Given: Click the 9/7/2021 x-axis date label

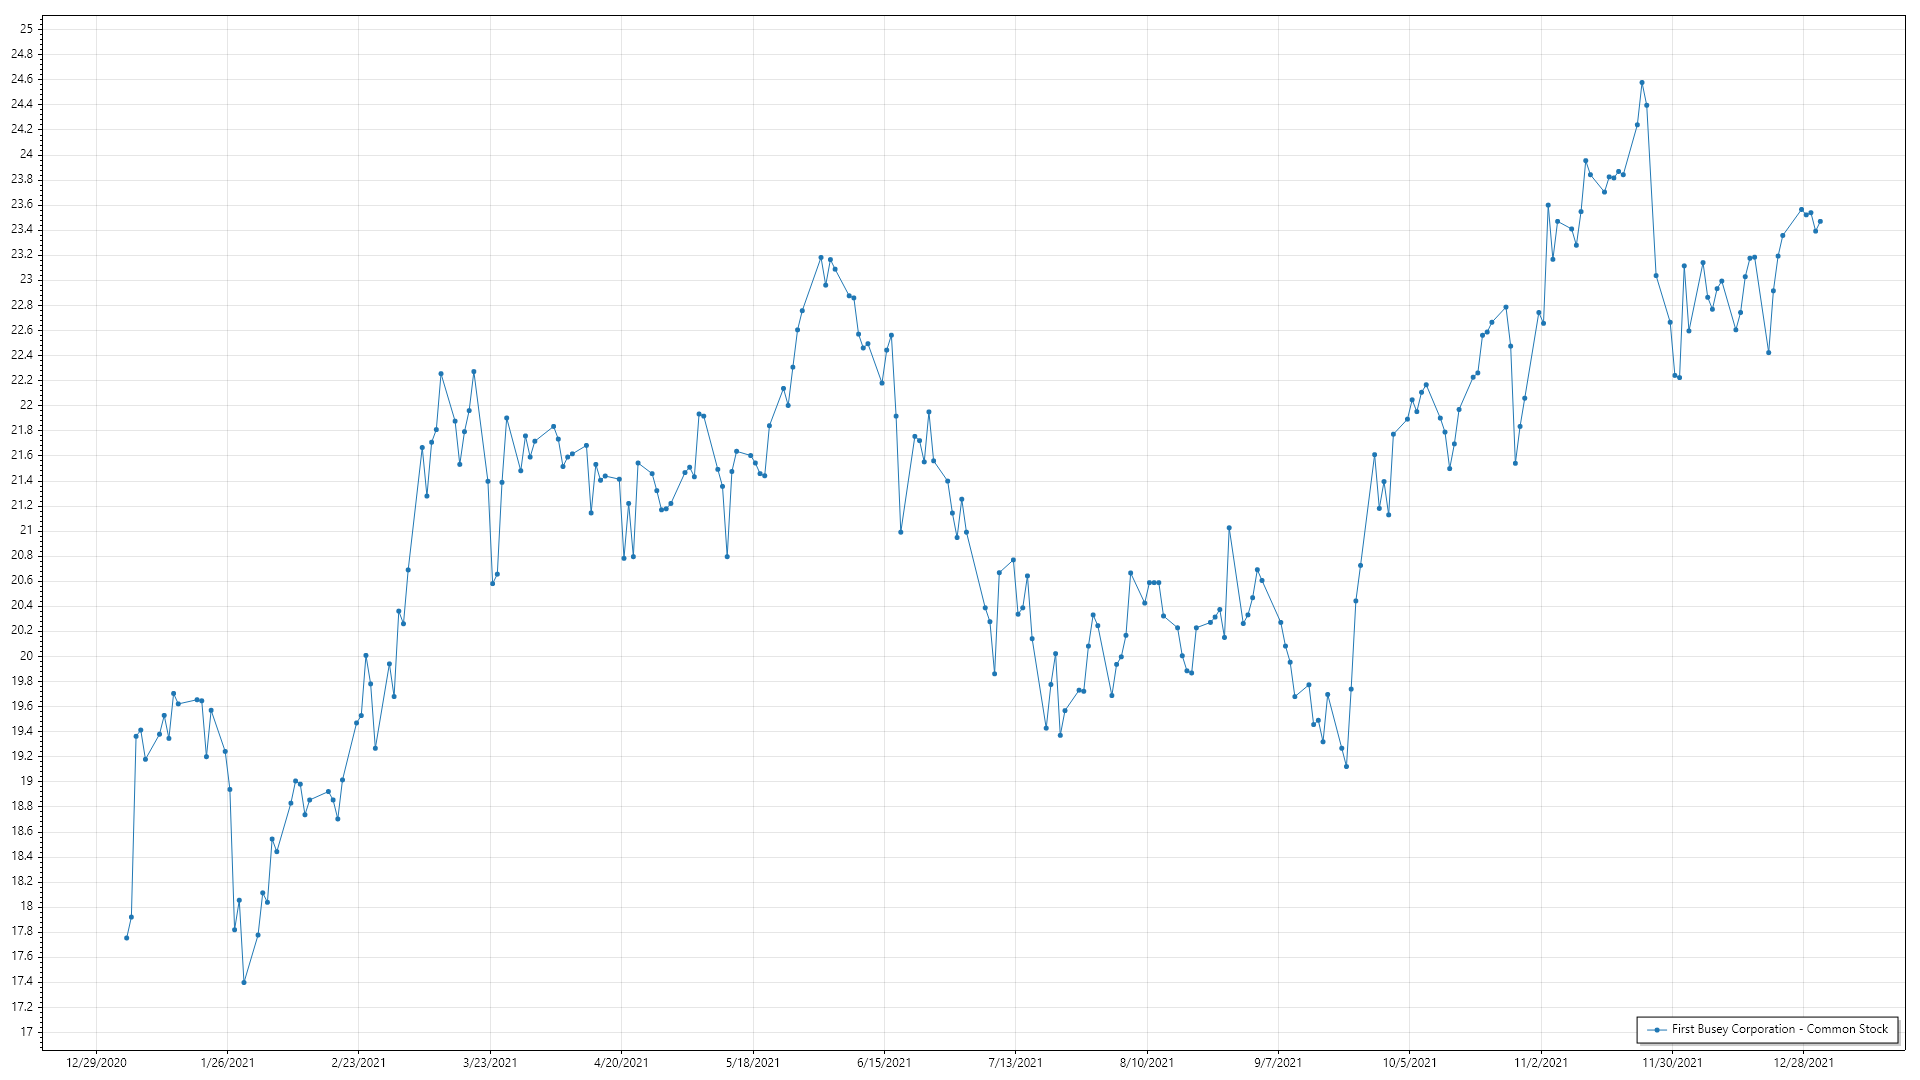Looking at the screenshot, I should point(1278,1063).
